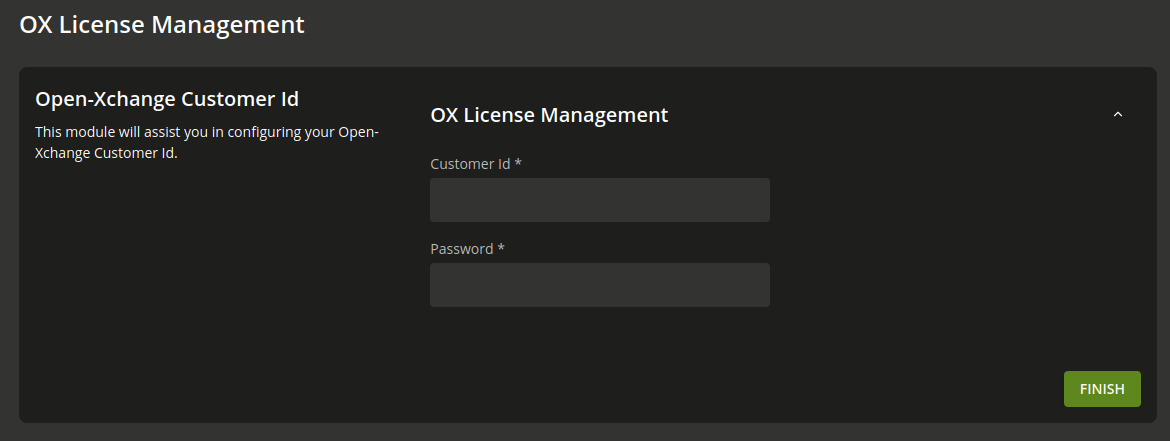Focus the Password input field
Viewport: 1170px width, 441px height.
599,285
